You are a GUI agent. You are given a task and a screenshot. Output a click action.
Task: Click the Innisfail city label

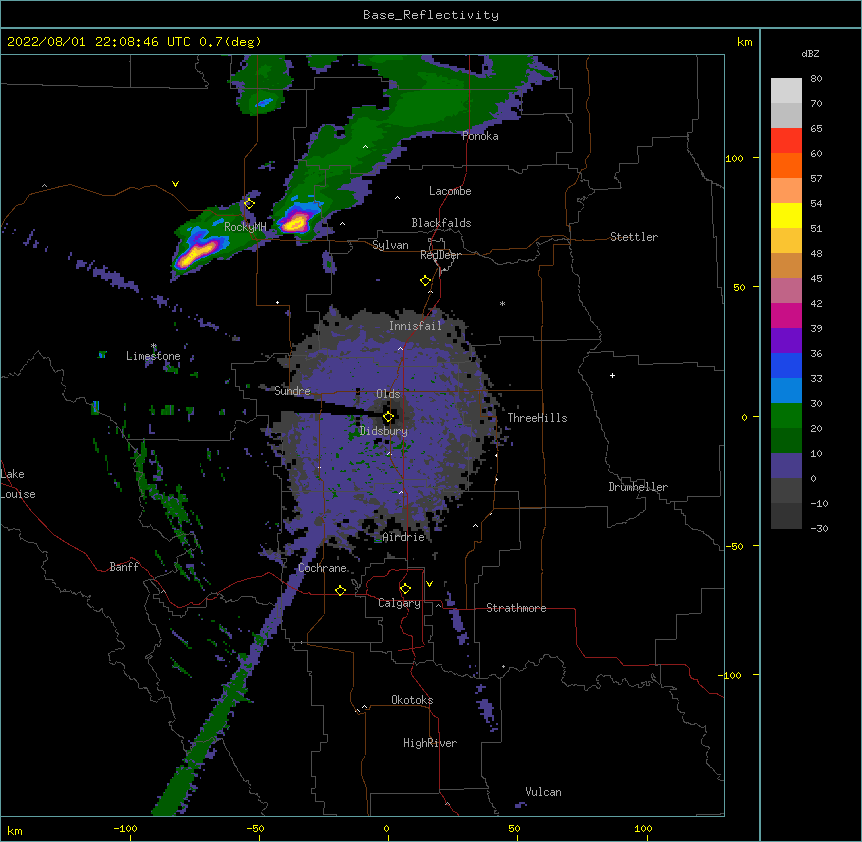click(x=415, y=326)
